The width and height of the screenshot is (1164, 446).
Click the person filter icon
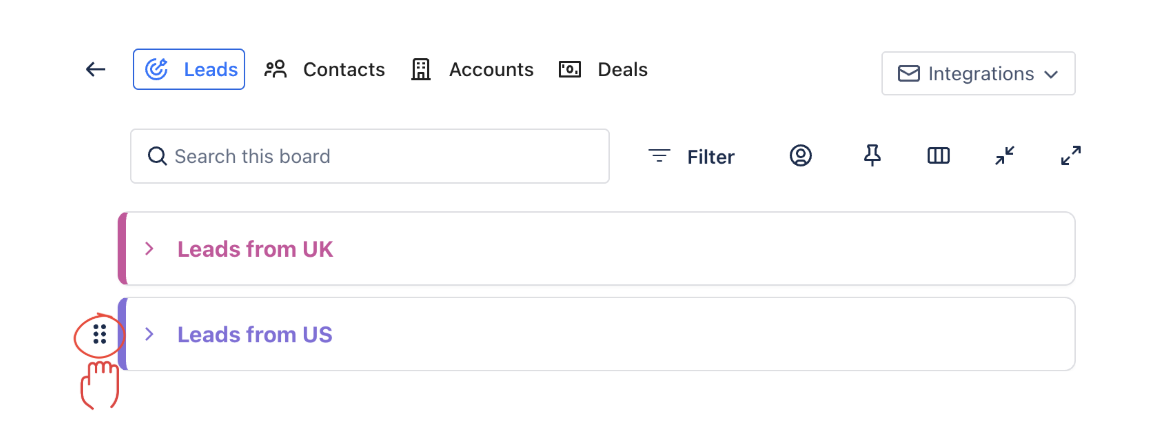(x=800, y=156)
